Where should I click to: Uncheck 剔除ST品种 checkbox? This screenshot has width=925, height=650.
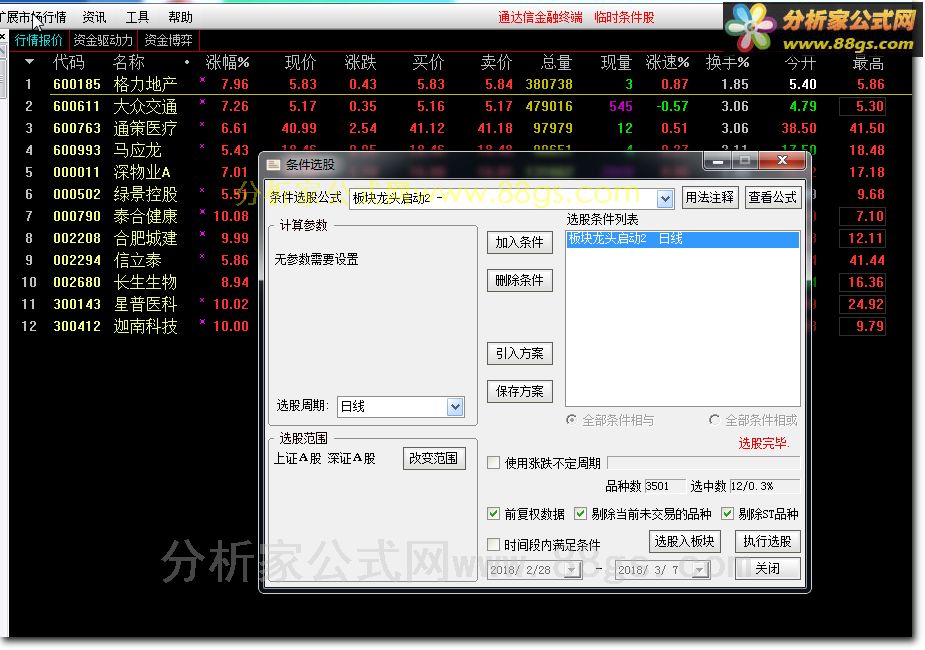pyautogui.click(x=727, y=514)
